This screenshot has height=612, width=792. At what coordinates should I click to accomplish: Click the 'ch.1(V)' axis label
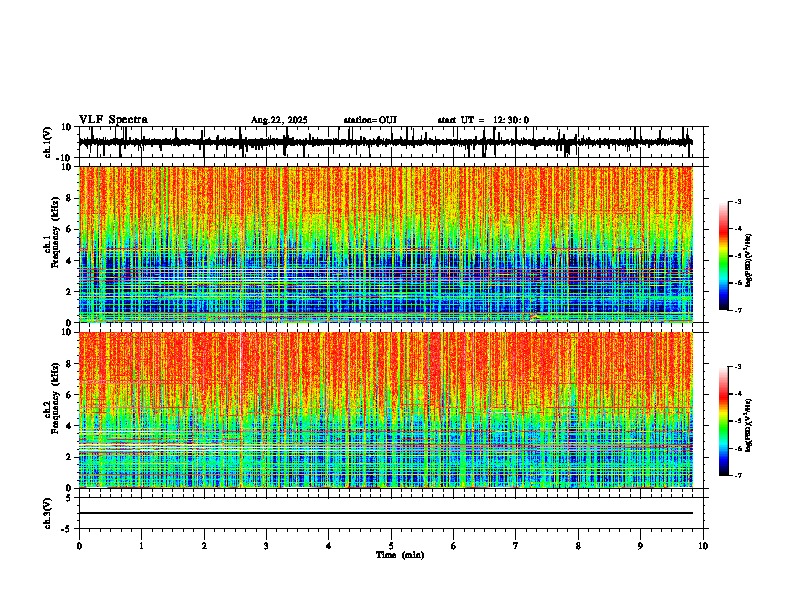(x=48, y=142)
